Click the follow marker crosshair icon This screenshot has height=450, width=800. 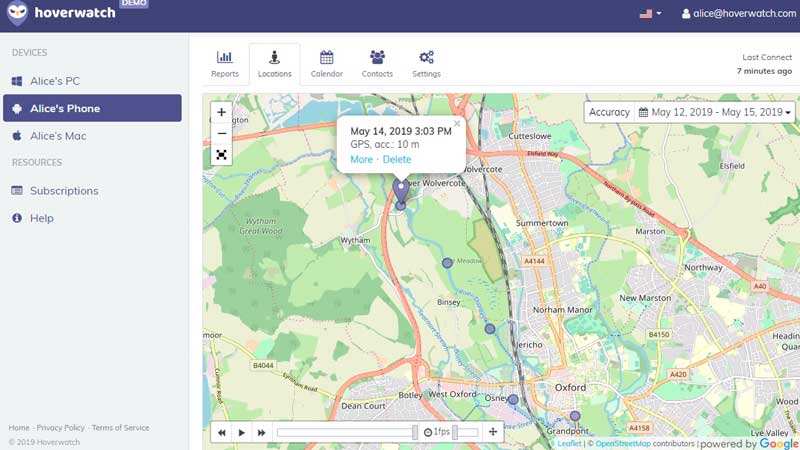tap(493, 432)
